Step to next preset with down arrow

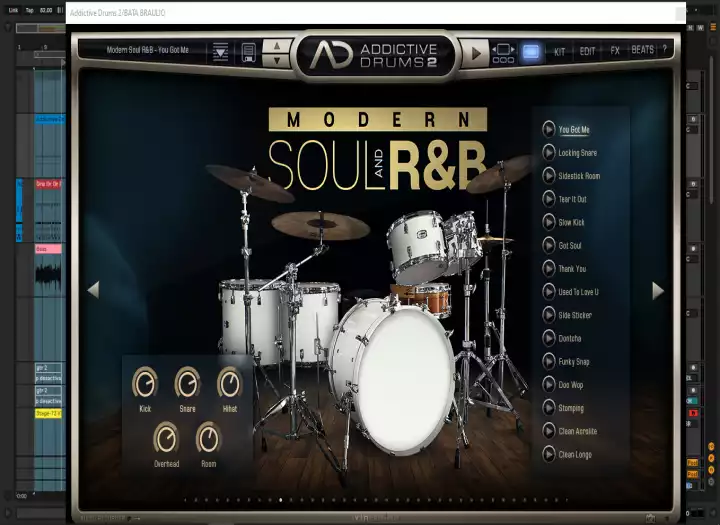tap(276, 60)
